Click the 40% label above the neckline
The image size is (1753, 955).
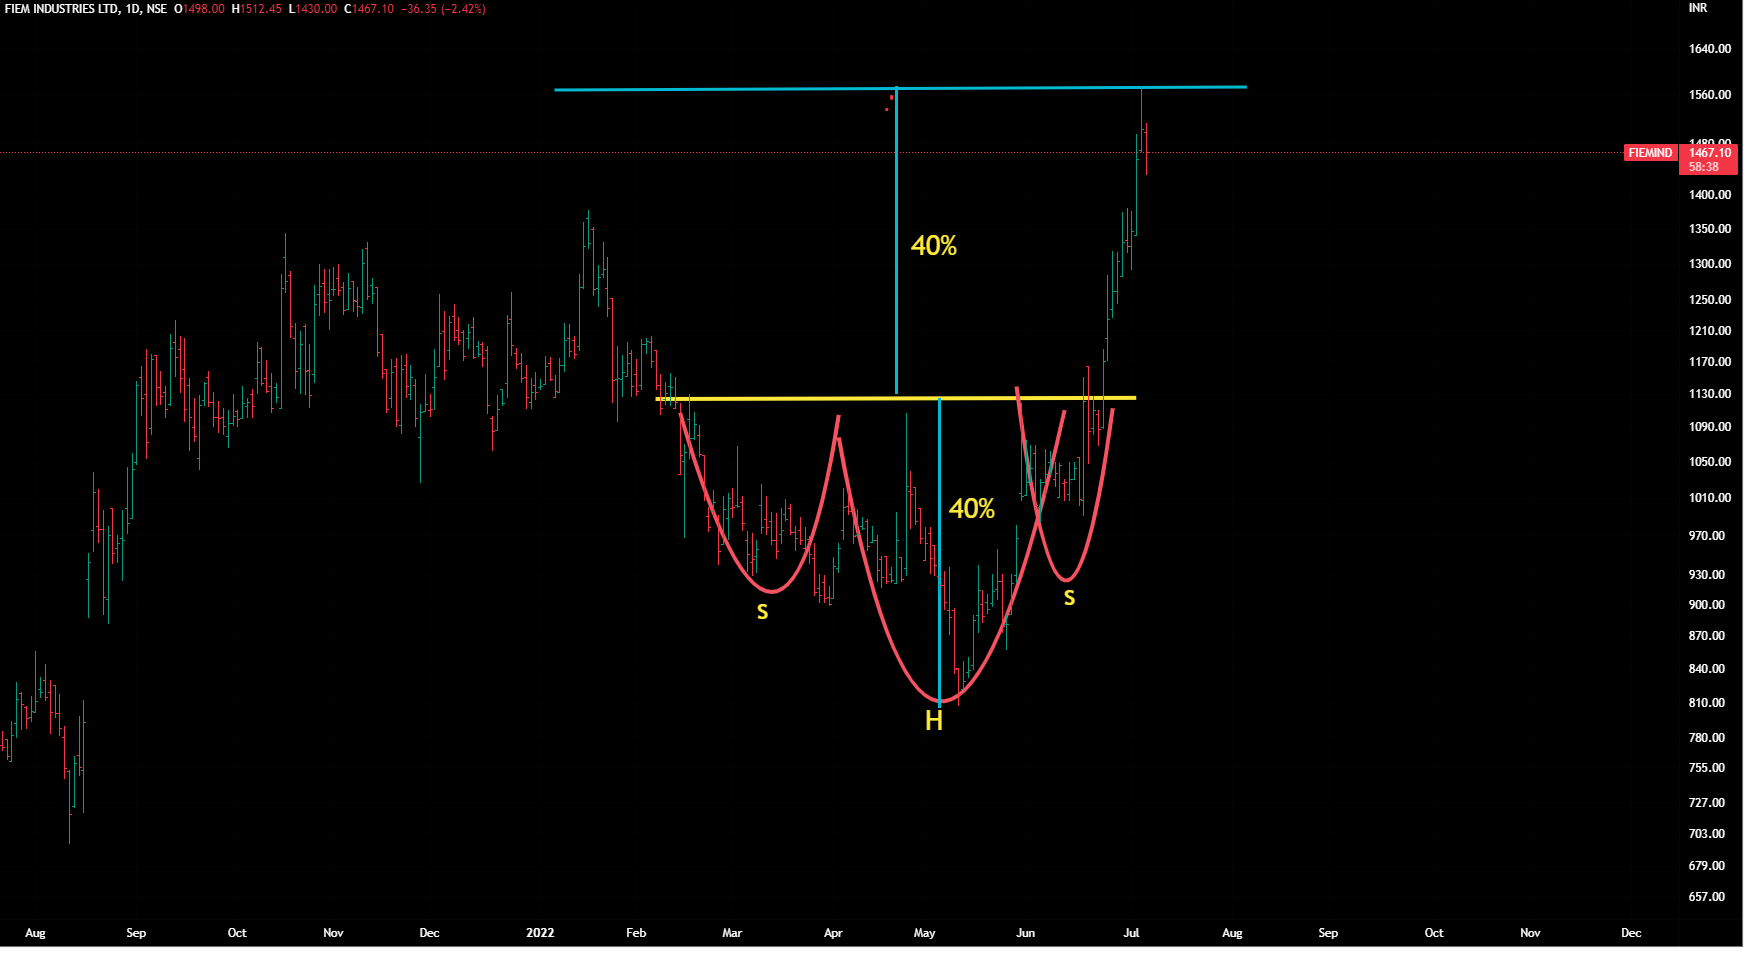933,246
